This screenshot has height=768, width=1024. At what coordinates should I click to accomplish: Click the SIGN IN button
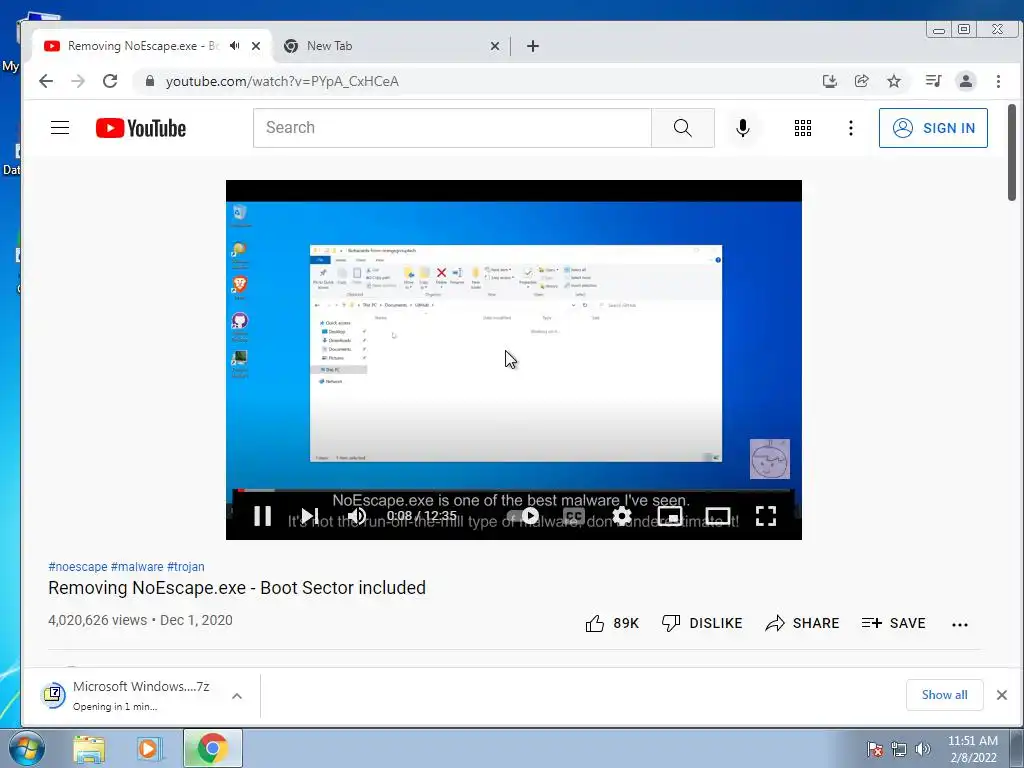tap(933, 128)
